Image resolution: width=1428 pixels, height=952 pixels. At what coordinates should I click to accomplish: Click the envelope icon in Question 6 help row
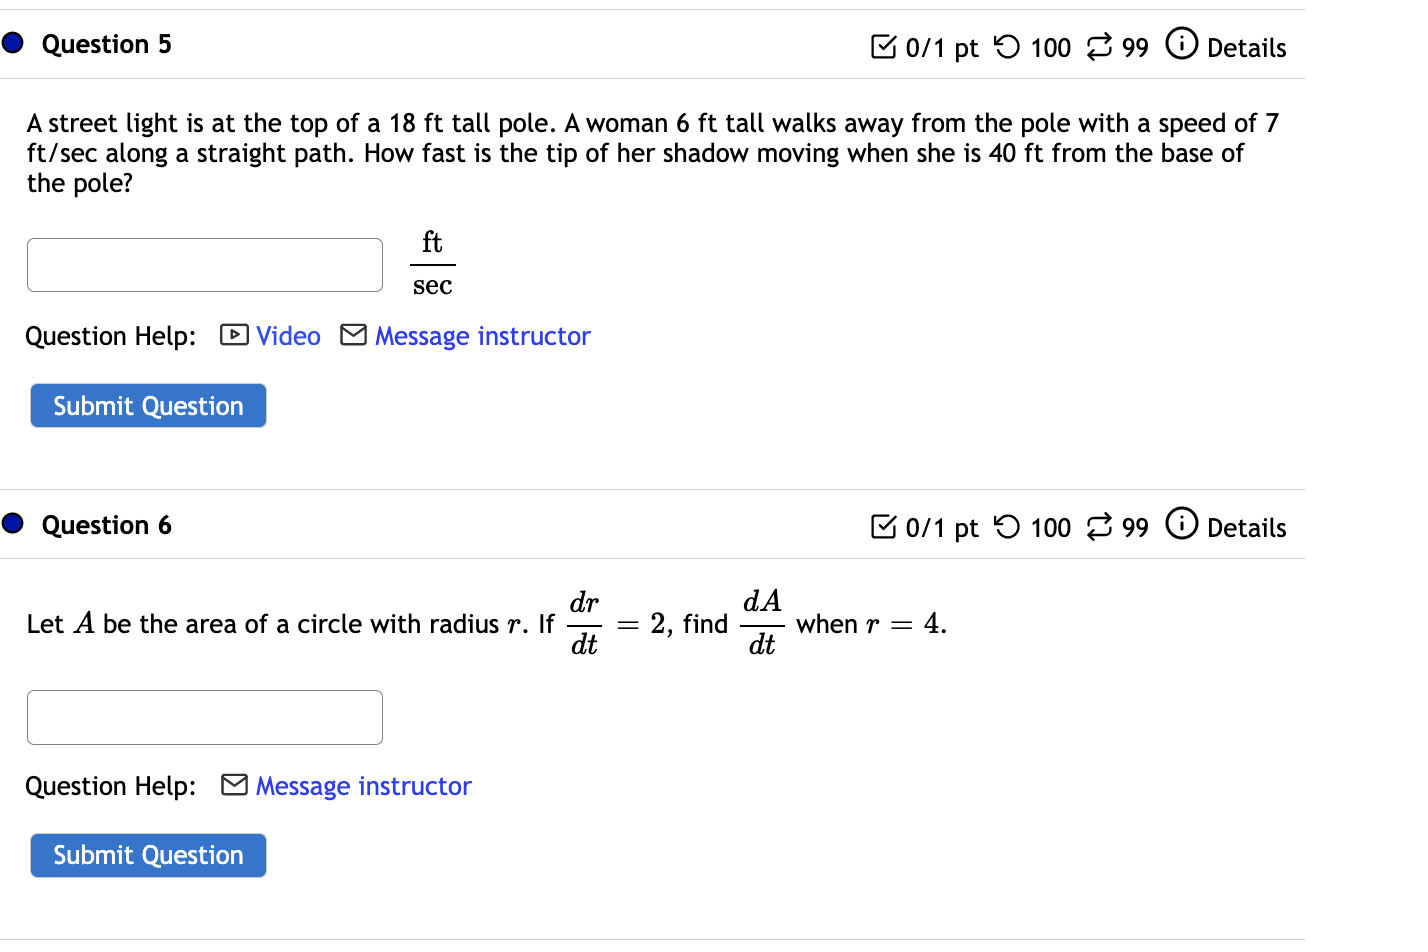click(x=233, y=785)
